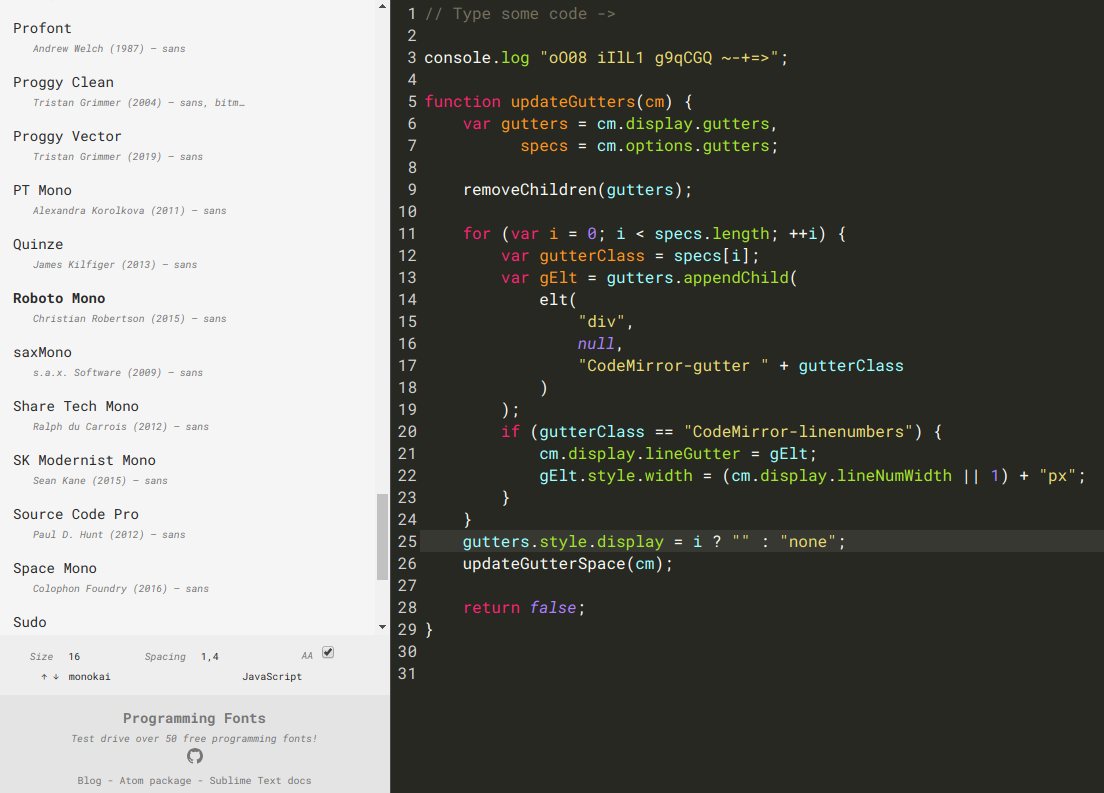The width and height of the screenshot is (1104, 793).
Task: Click the font list scrollbar up arrow
Action: [x=381, y=6]
